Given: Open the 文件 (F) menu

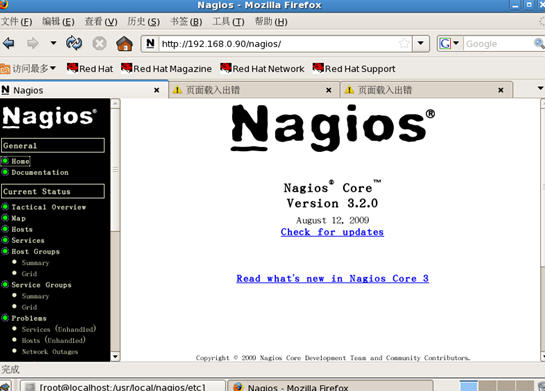Looking at the screenshot, I should pyautogui.click(x=17, y=22).
